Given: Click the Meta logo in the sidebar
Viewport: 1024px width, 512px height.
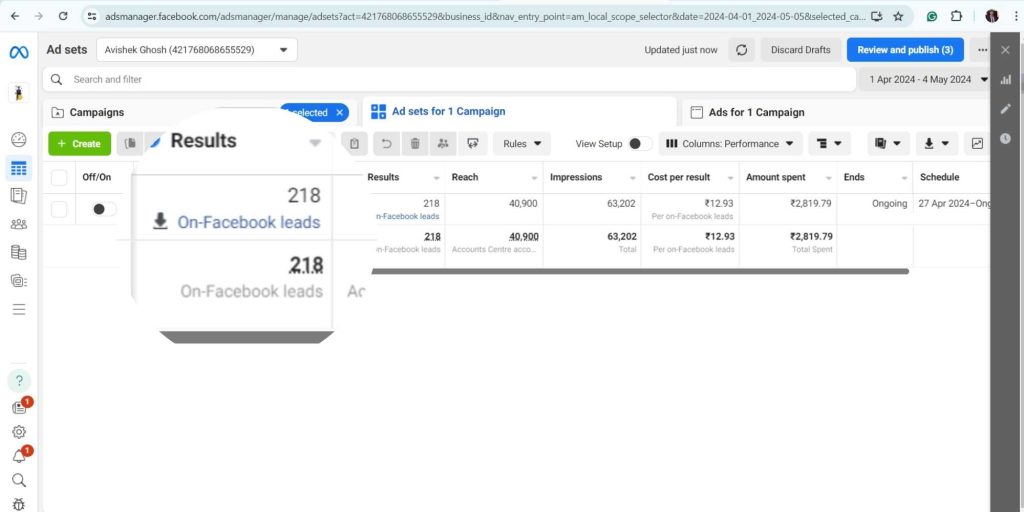Looking at the screenshot, I should 19,52.
